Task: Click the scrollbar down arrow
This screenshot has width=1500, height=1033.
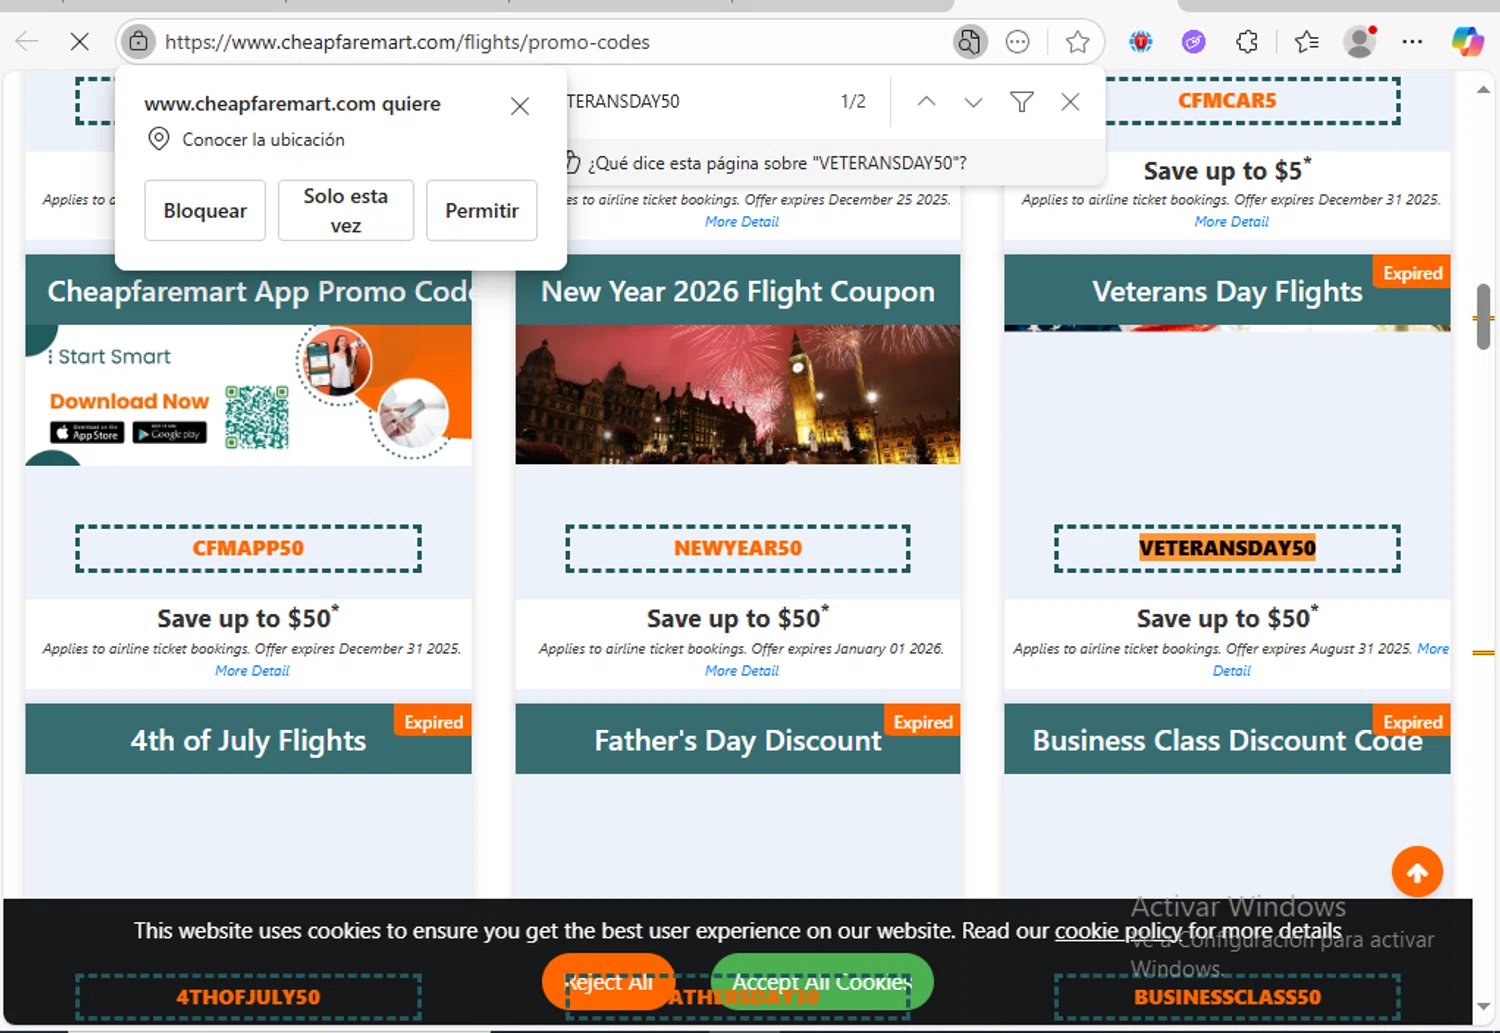Action: pyautogui.click(x=1483, y=1006)
